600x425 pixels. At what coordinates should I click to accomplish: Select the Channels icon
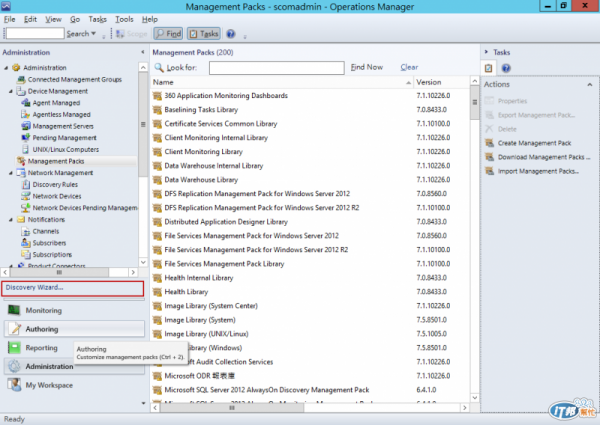click(26, 231)
